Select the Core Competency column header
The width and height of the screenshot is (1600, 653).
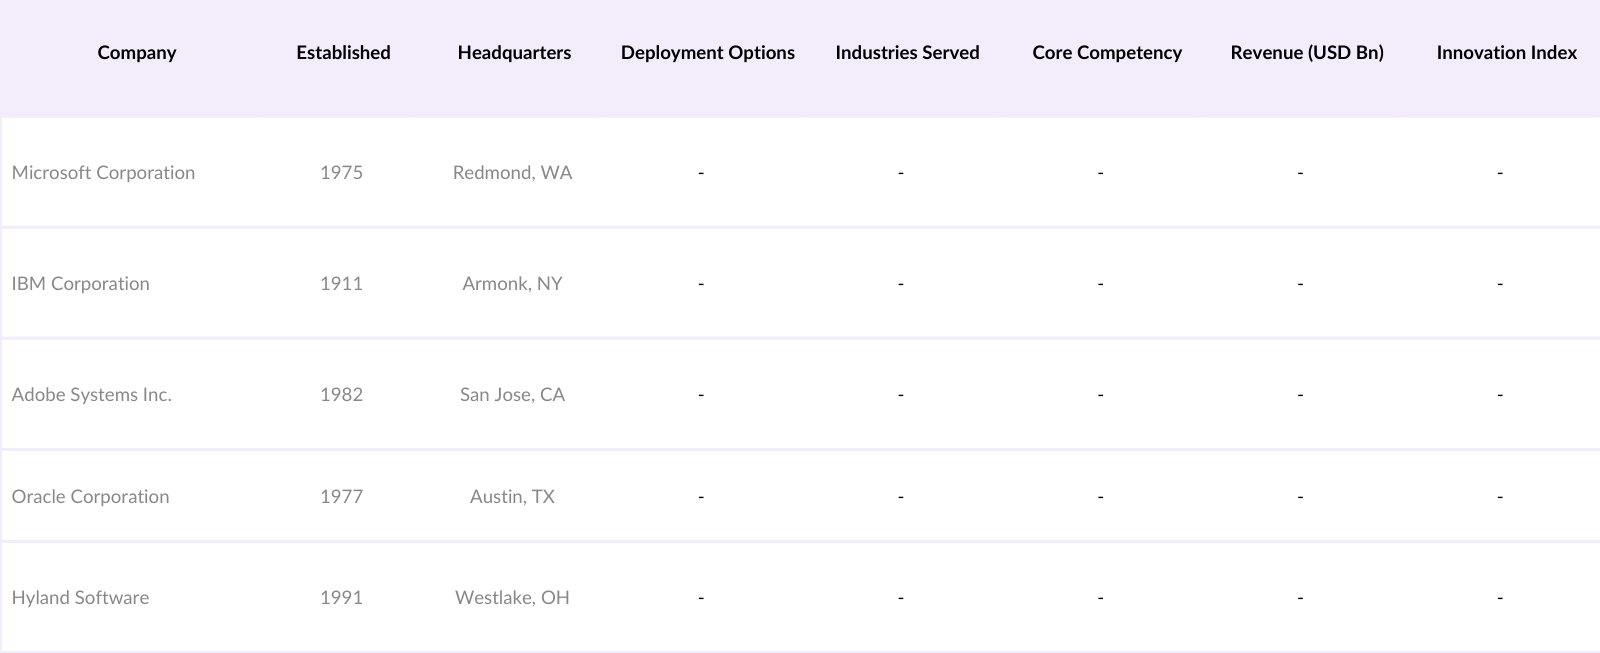point(1107,53)
